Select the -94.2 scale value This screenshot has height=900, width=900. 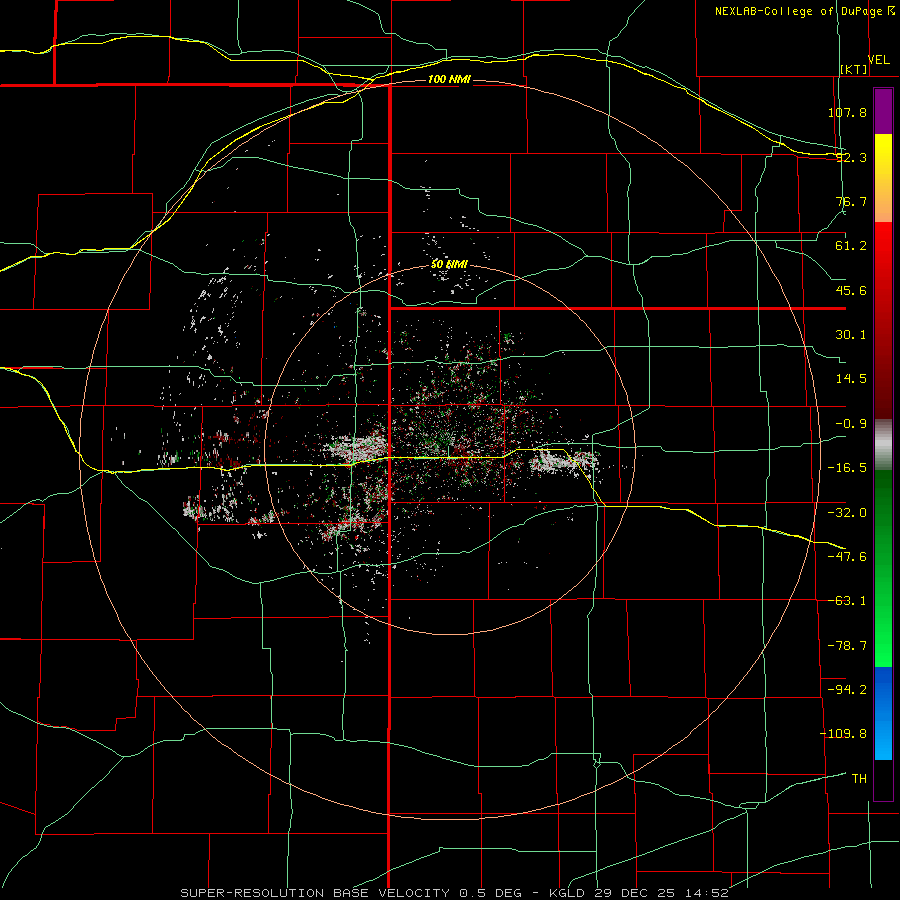[x=847, y=690]
